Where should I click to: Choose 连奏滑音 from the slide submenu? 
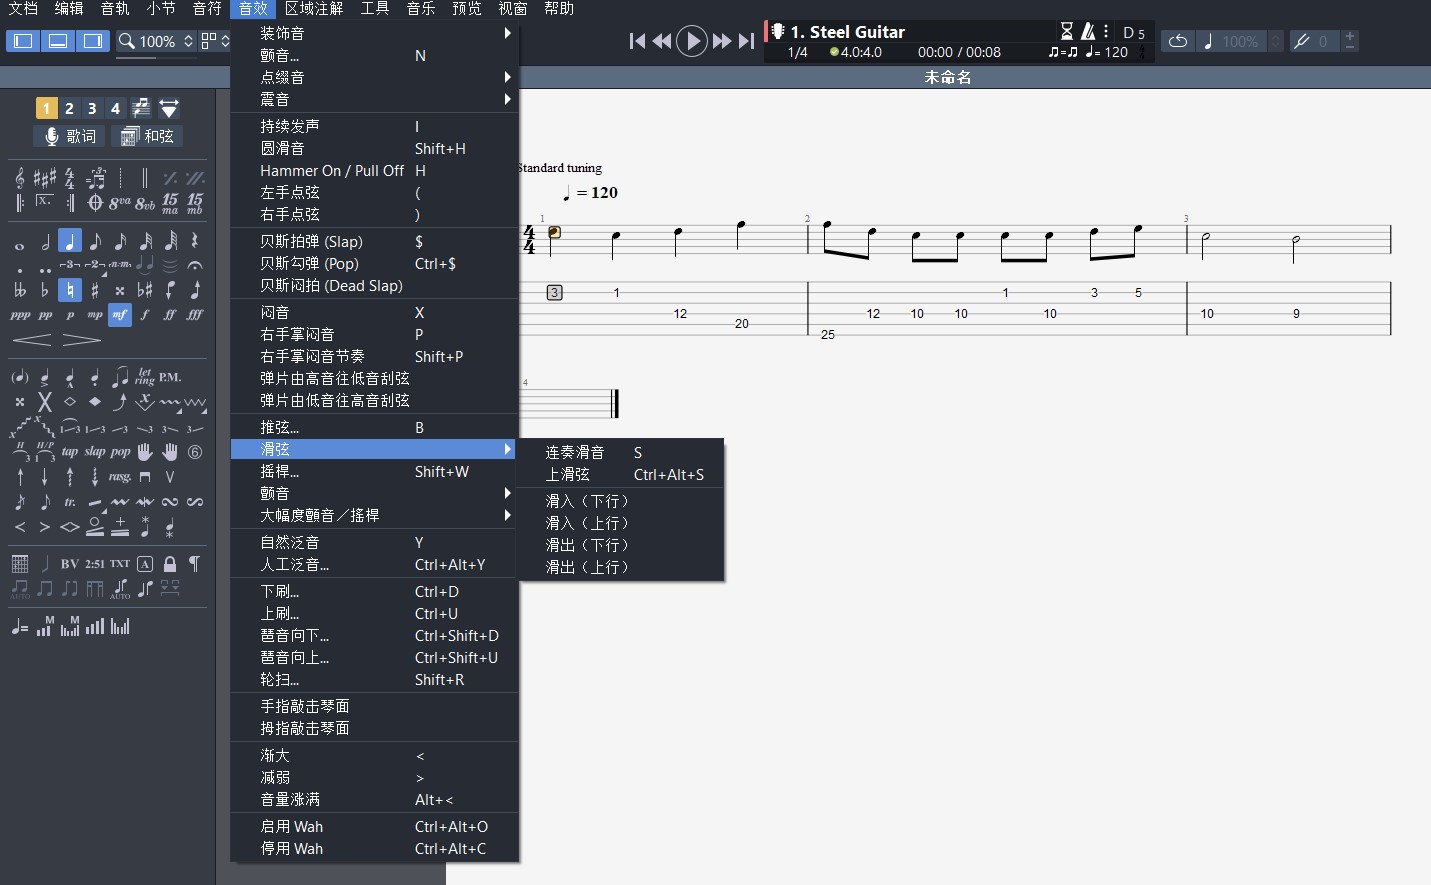[x=575, y=452]
